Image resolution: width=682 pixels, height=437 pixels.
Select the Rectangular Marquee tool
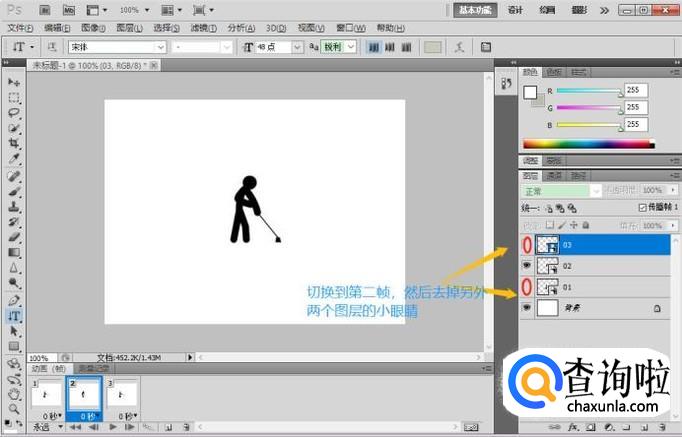pos(15,98)
